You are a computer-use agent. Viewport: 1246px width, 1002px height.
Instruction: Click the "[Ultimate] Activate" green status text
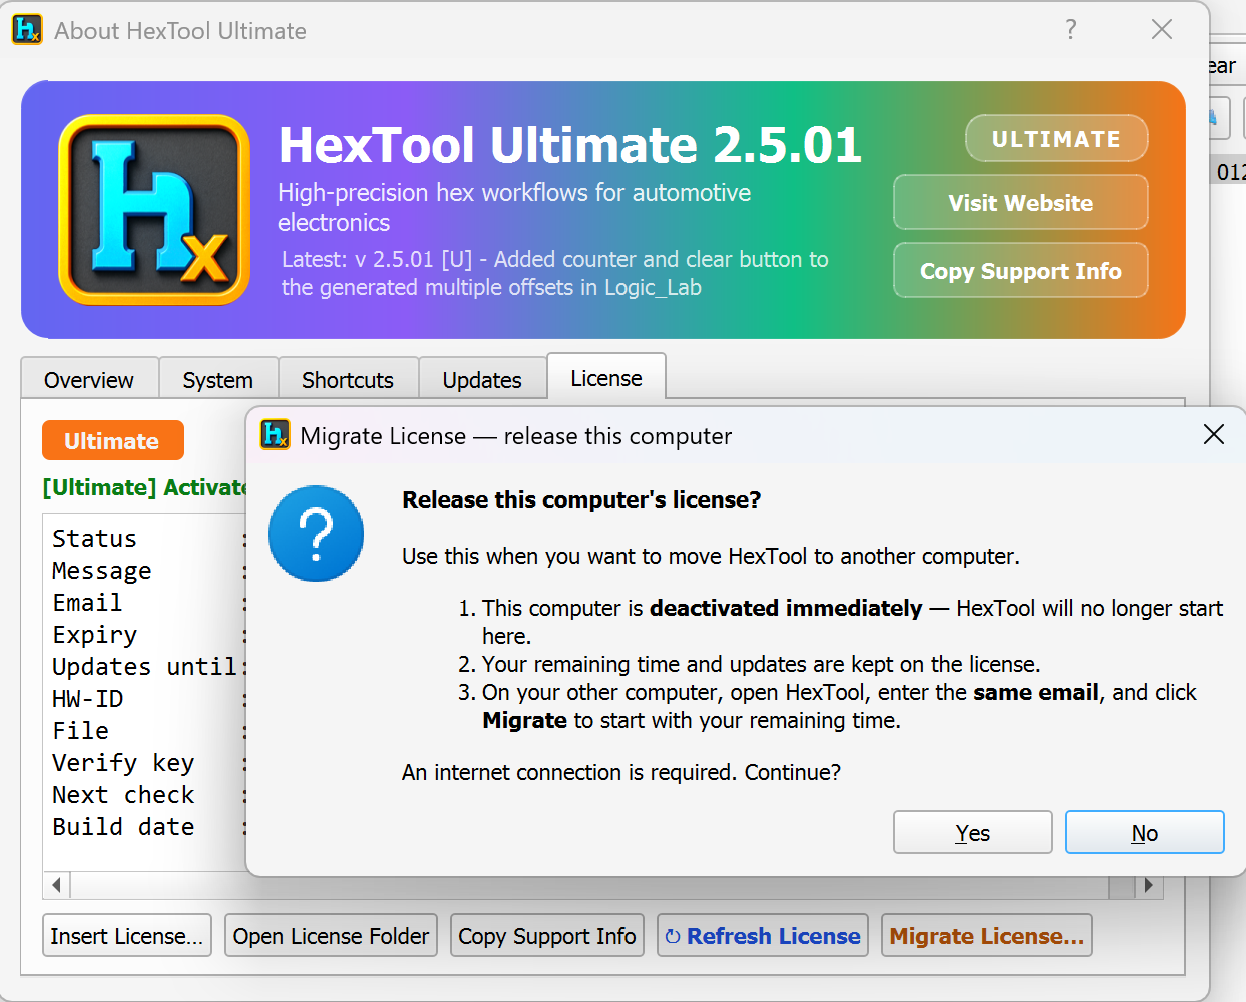coord(144,487)
